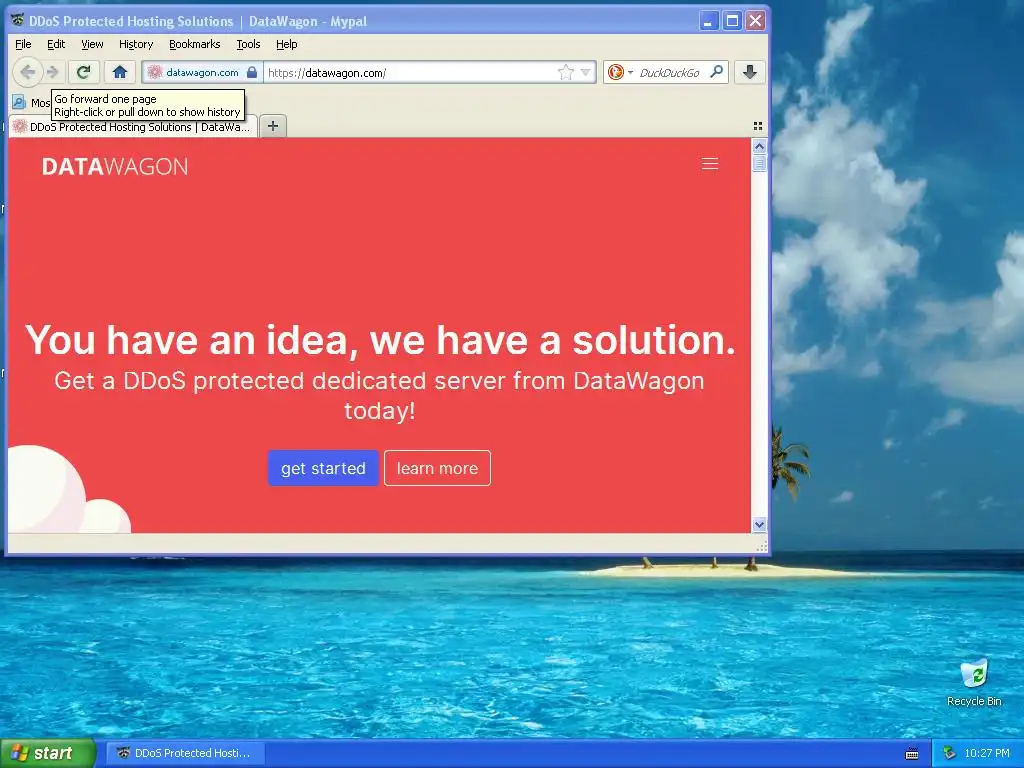Click the vertical scrollbar thumb
Viewport: 1024px width, 768px height.
(x=759, y=163)
